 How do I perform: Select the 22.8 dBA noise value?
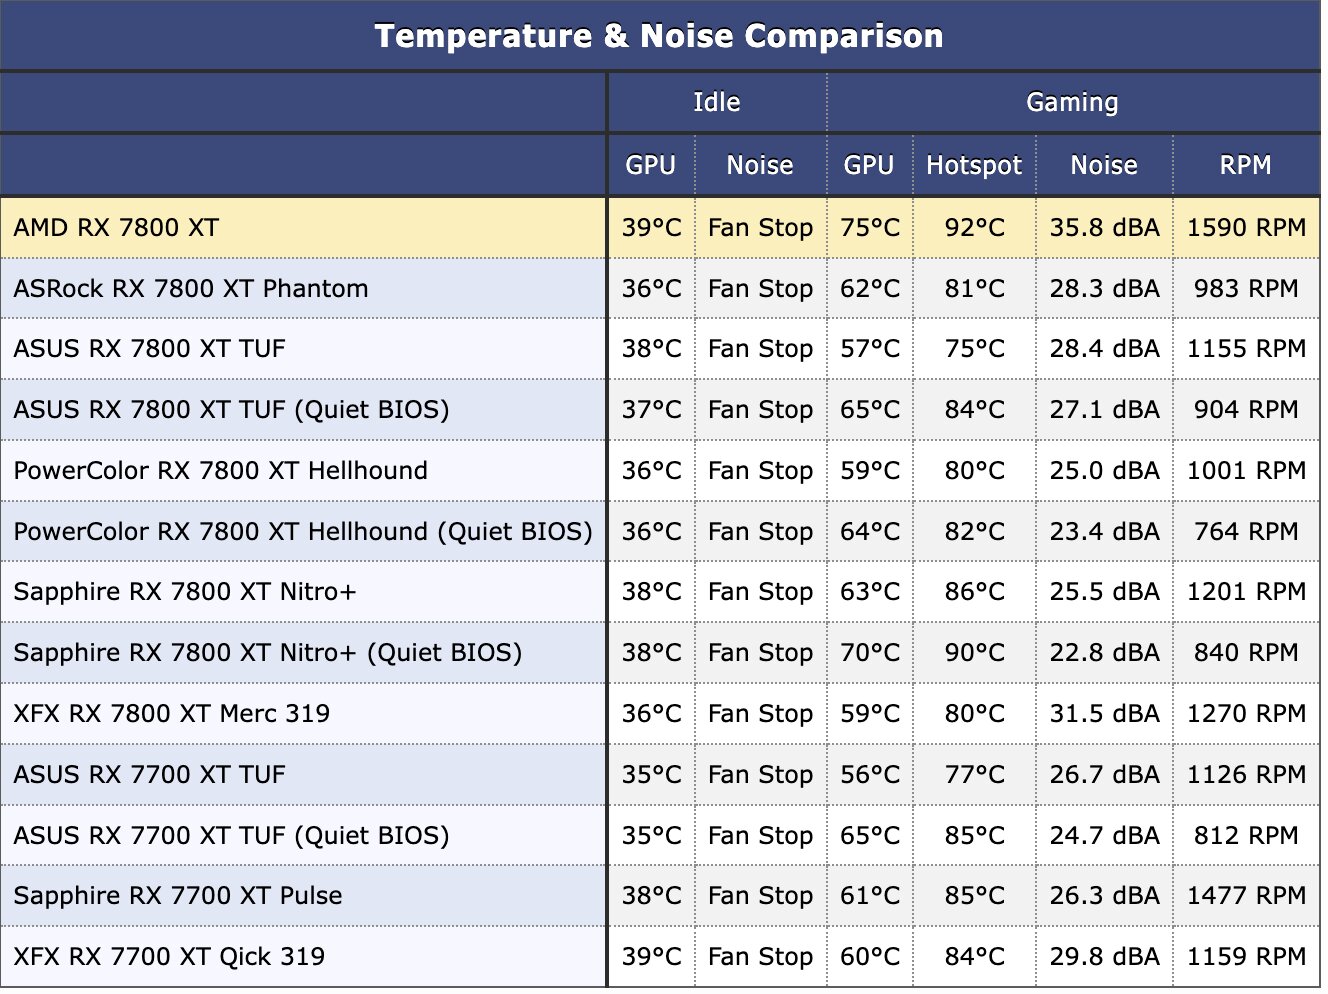[1104, 653]
